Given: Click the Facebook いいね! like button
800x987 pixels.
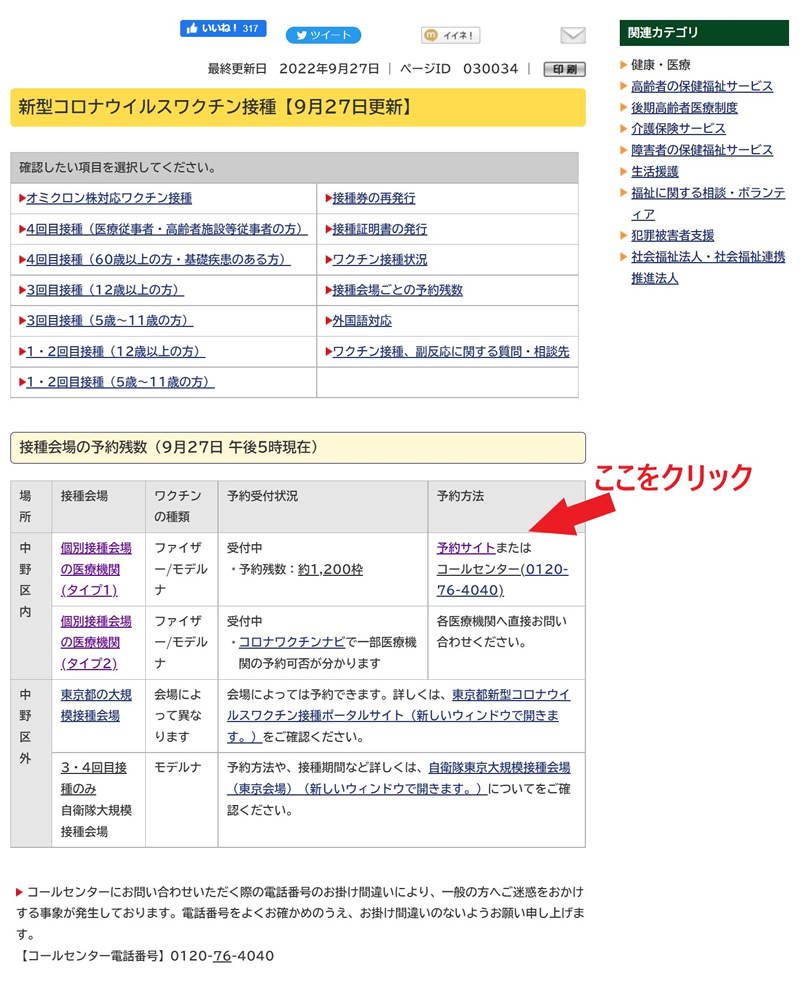Looking at the screenshot, I should pyautogui.click(x=222, y=28).
